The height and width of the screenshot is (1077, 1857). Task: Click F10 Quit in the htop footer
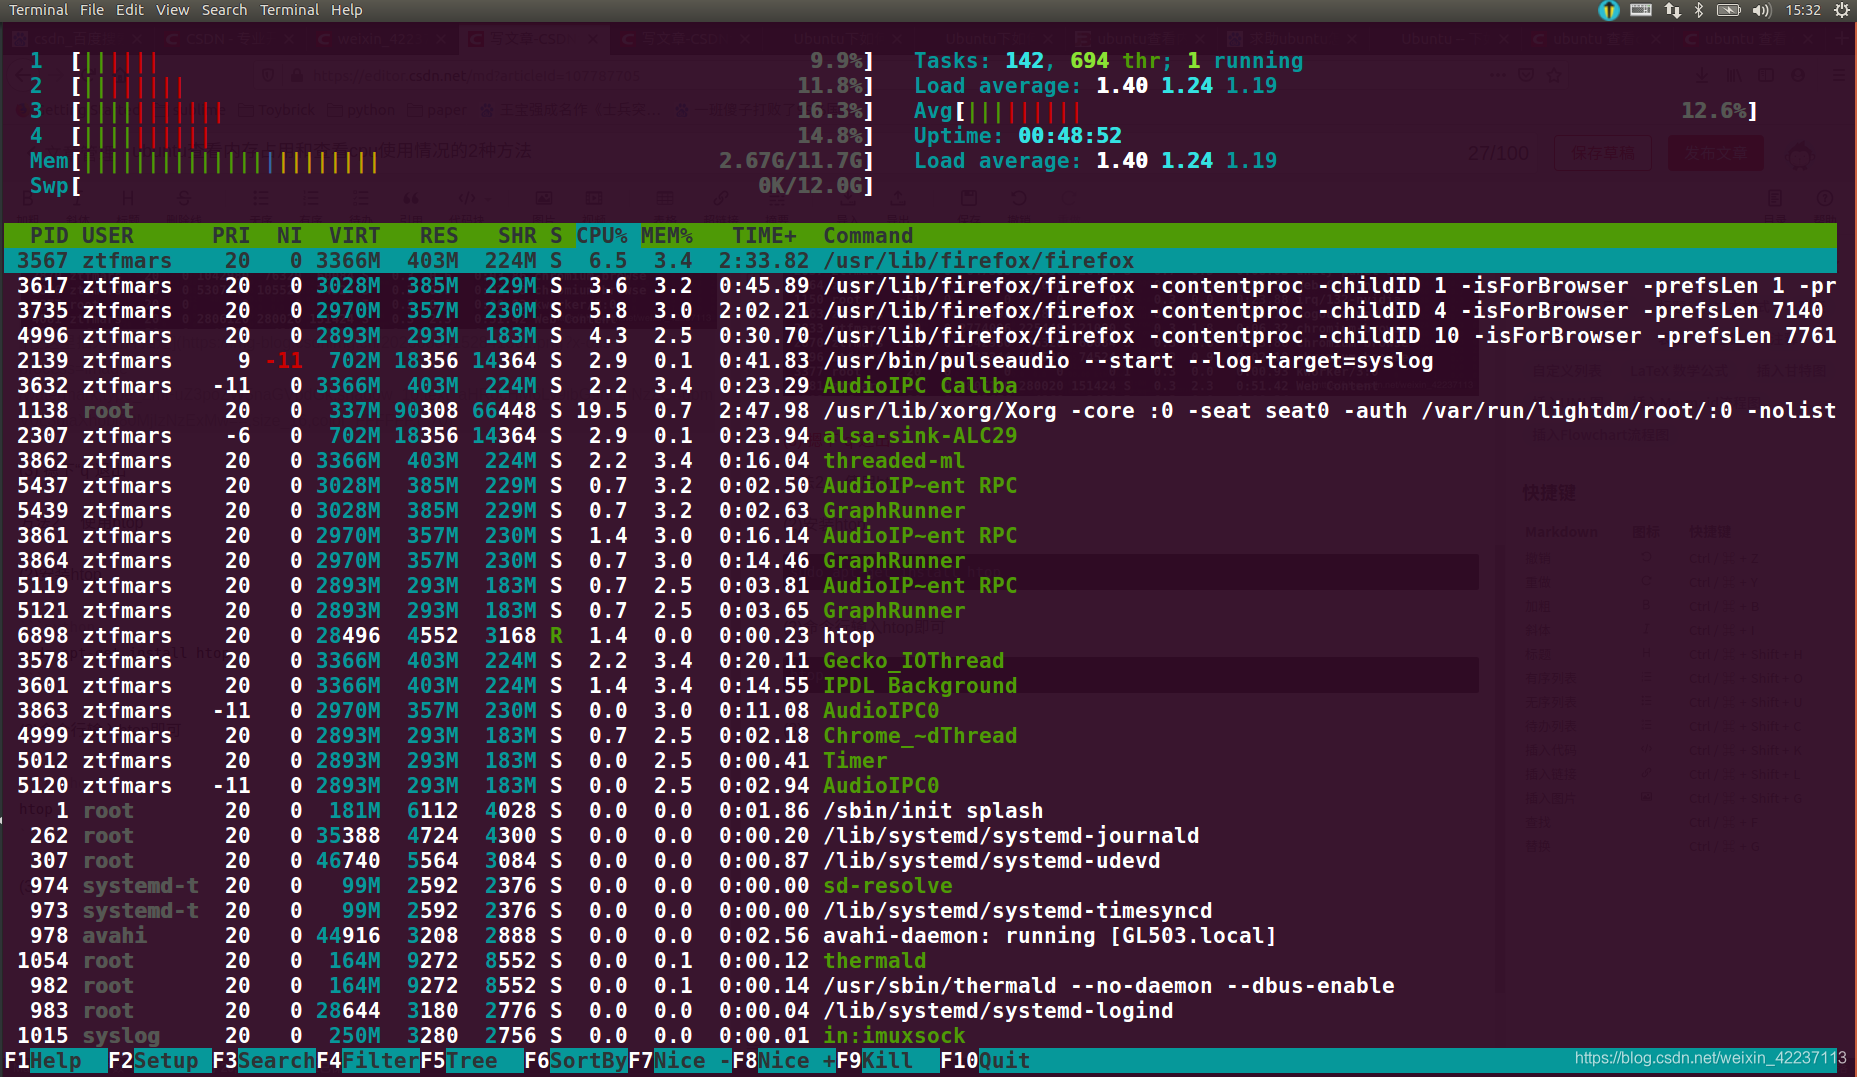click(985, 1061)
